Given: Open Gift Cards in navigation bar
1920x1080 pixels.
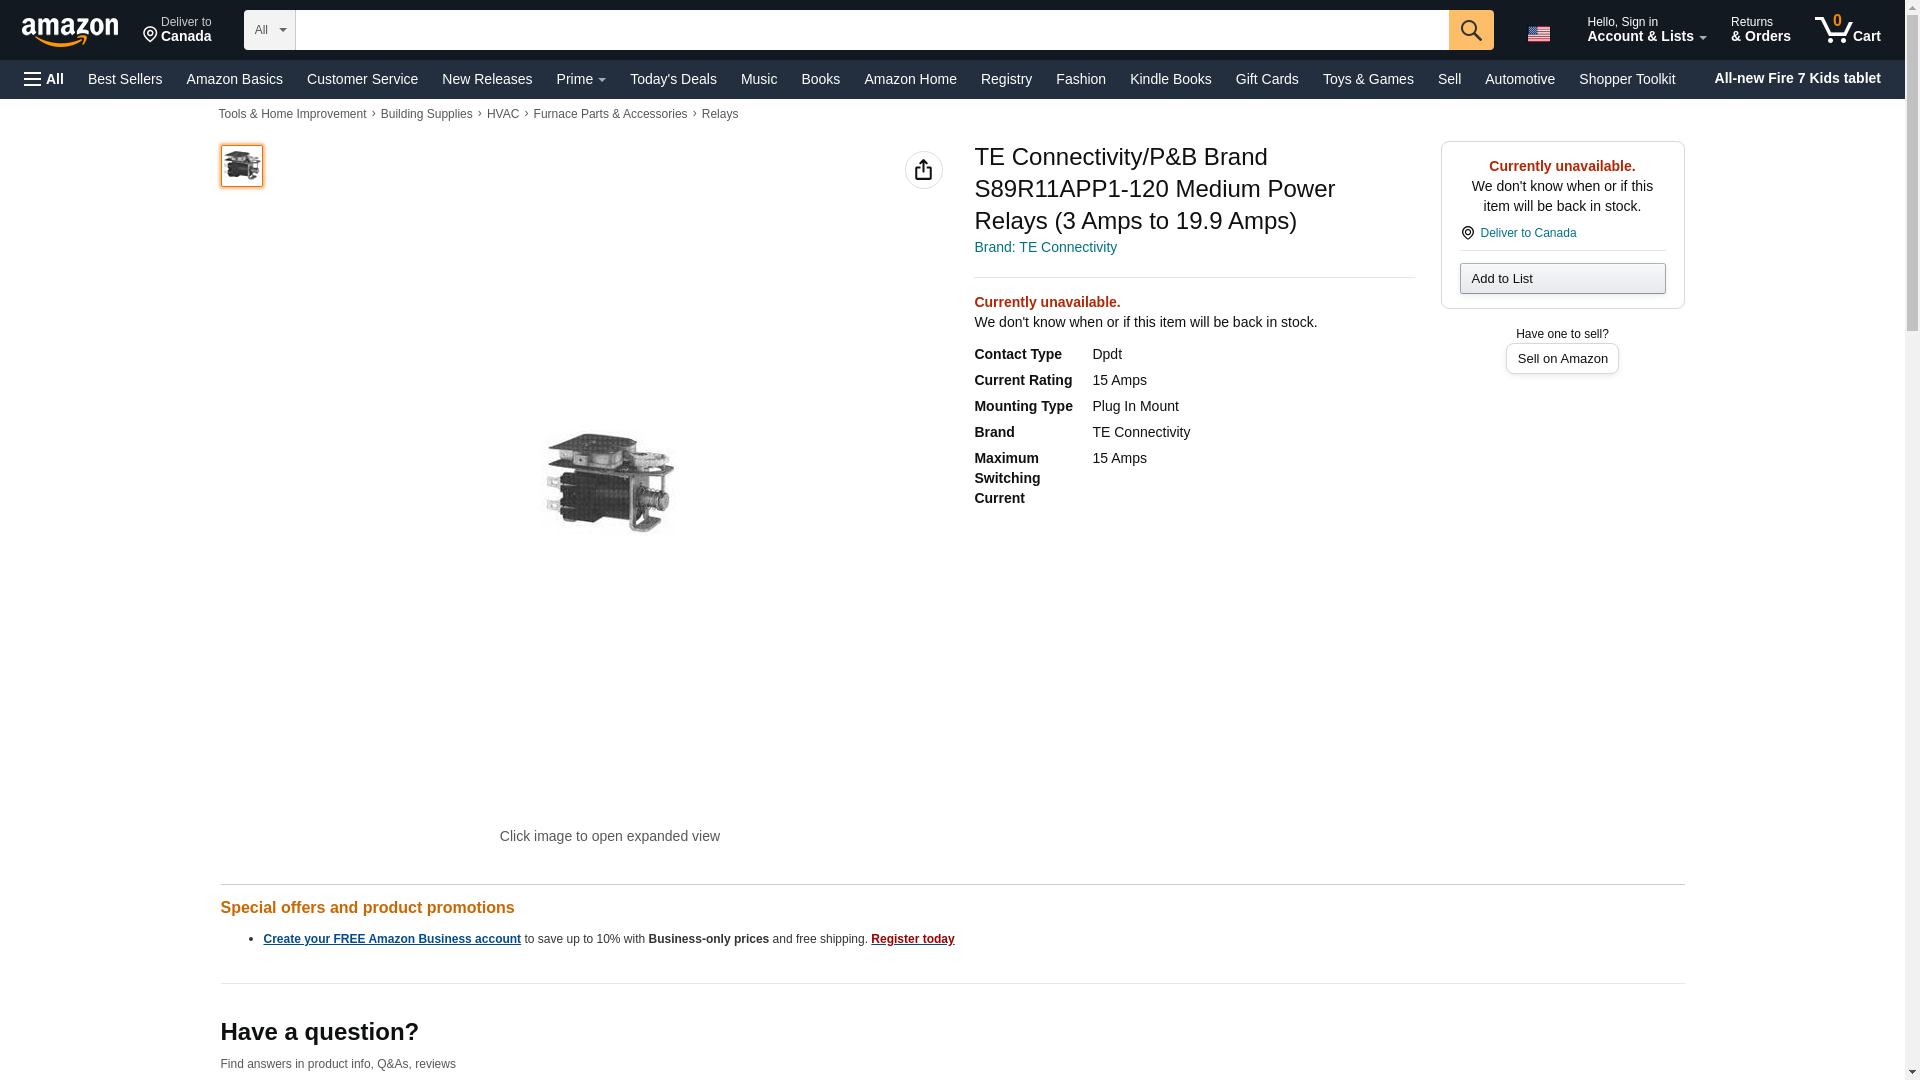Looking at the screenshot, I should 1266,79.
